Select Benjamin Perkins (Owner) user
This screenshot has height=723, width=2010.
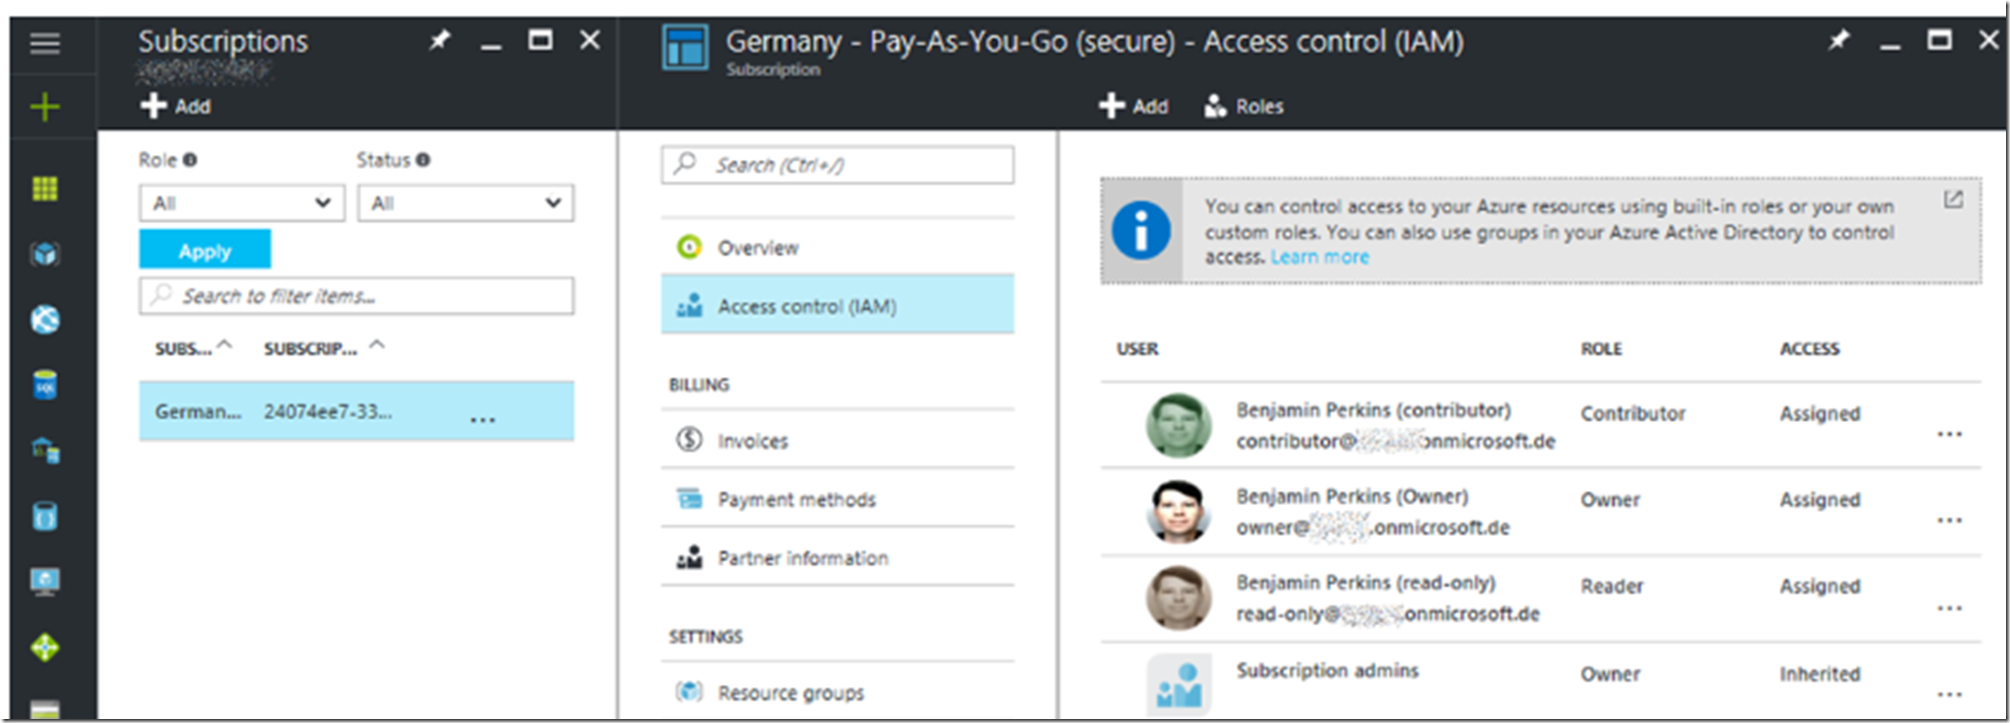tap(1541, 511)
